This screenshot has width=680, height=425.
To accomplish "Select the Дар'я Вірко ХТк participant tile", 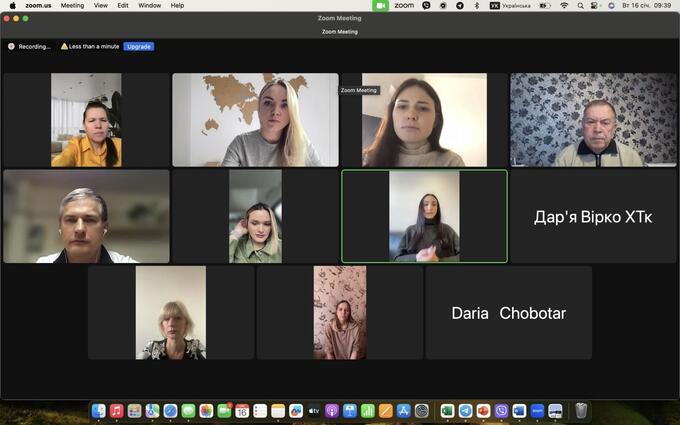I will tap(593, 216).
